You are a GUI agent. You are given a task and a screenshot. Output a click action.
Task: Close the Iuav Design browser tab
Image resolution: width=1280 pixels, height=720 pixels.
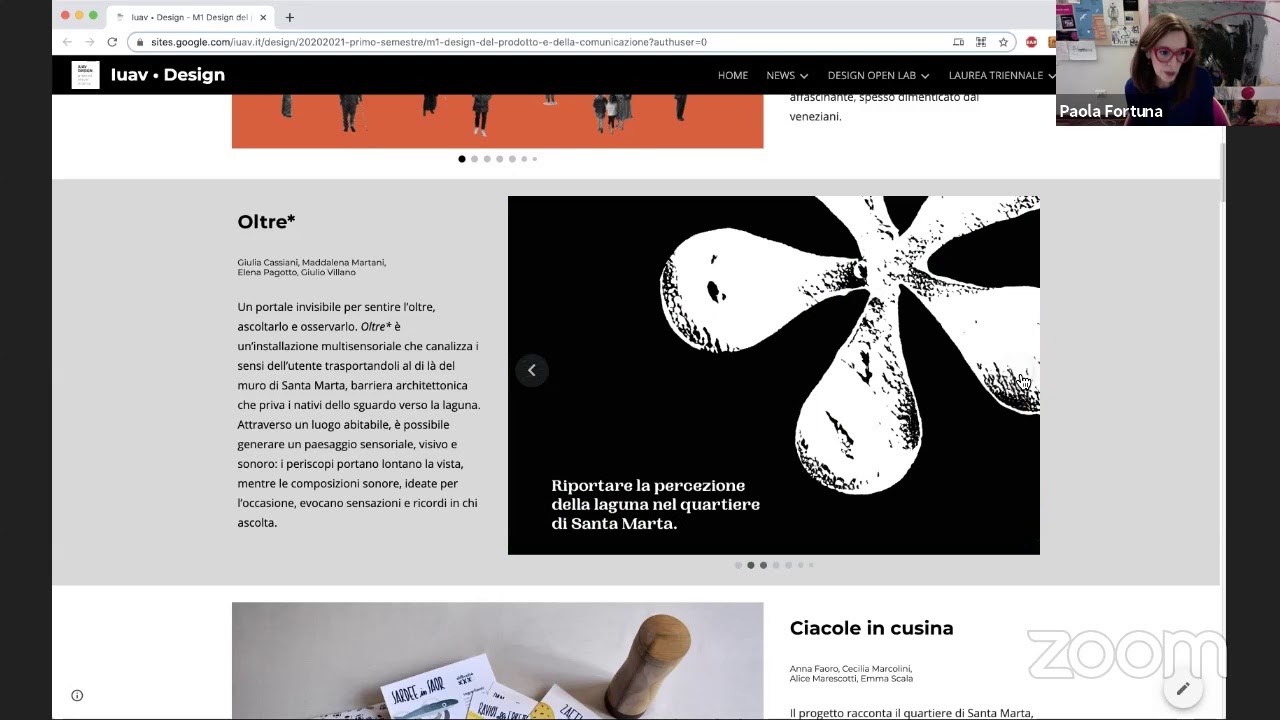click(263, 17)
